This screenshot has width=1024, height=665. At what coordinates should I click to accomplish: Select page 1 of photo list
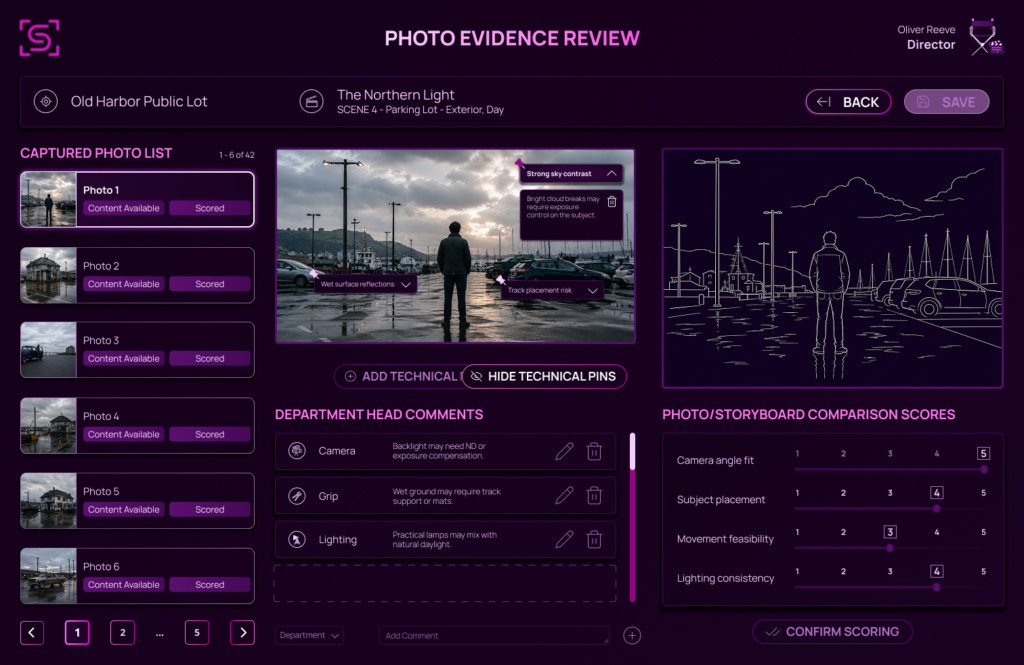point(77,632)
